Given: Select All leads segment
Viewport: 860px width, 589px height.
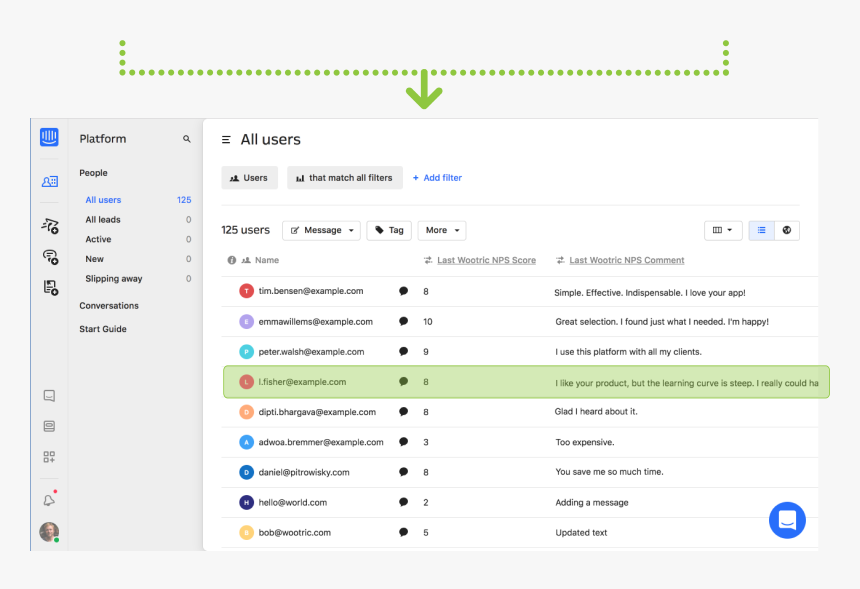Looking at the screenshot, I should [103, 220].
